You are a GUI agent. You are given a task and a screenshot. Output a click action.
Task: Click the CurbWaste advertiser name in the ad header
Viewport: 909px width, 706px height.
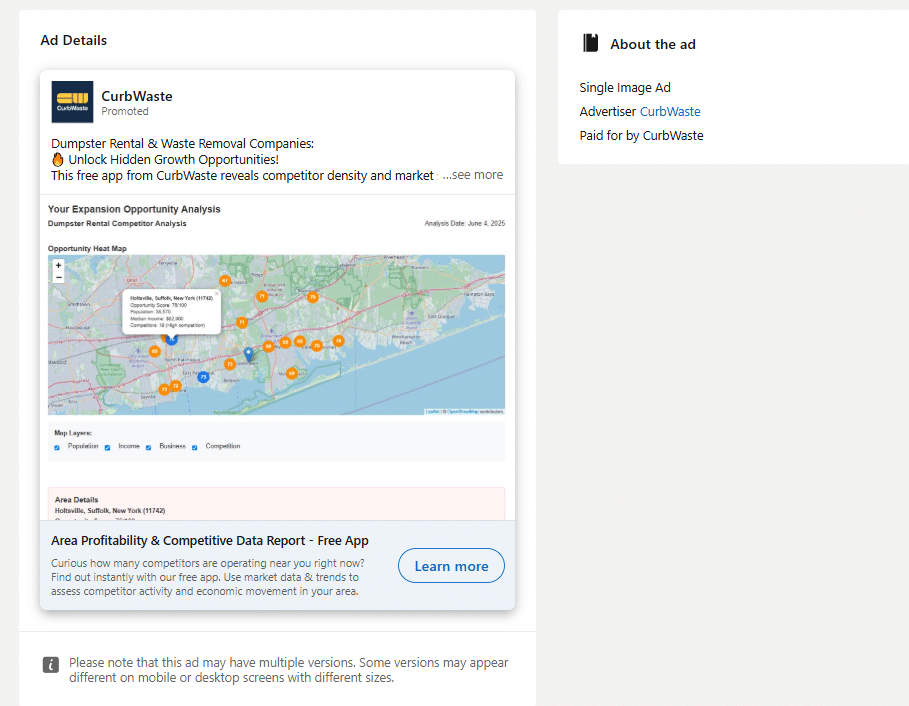point(137,96)
